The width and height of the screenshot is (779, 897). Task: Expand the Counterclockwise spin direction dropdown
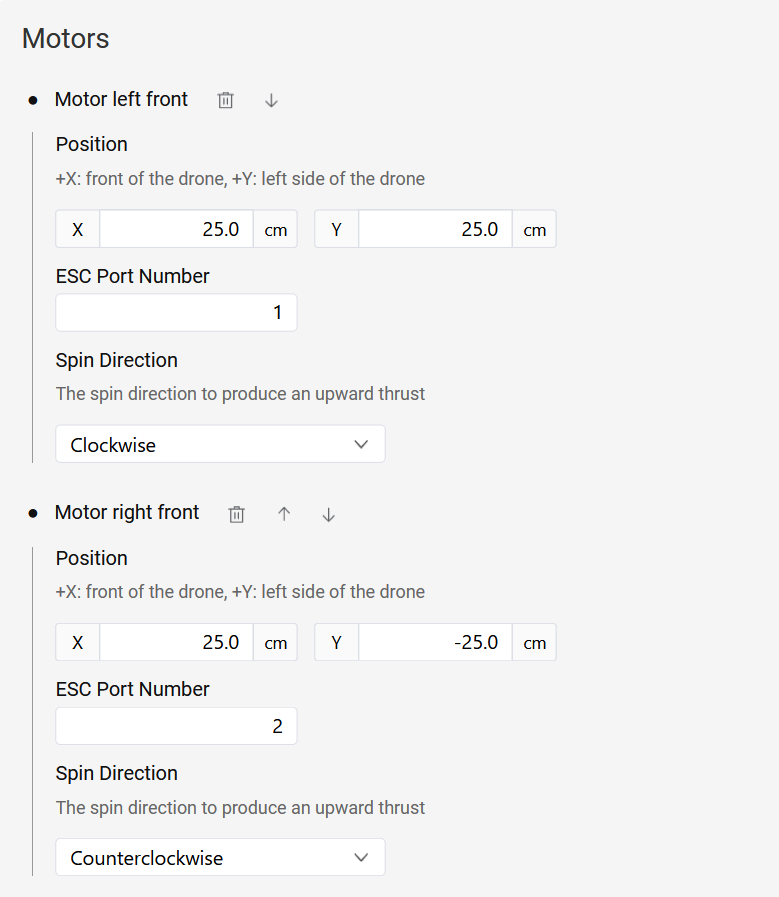(x=220, y=858)
